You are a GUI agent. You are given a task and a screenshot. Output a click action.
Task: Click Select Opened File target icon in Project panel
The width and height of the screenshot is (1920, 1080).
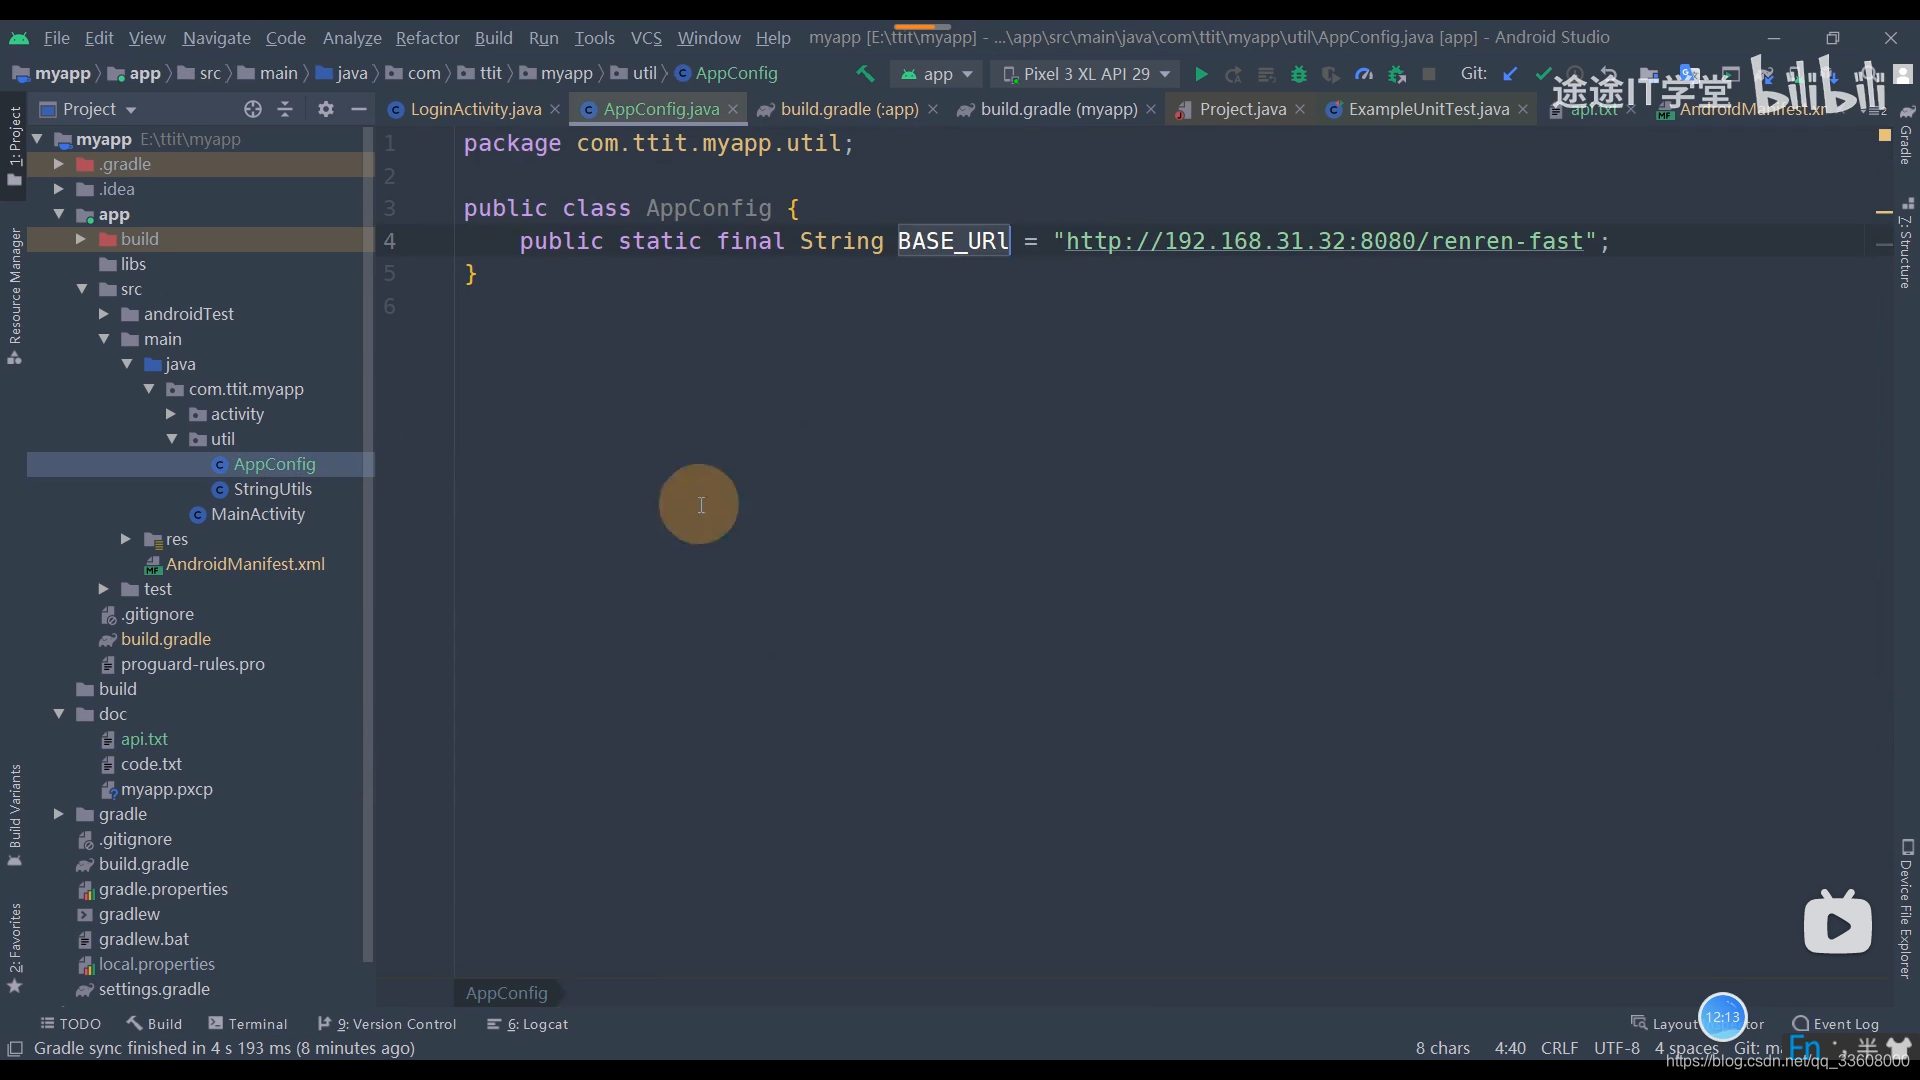253,109
